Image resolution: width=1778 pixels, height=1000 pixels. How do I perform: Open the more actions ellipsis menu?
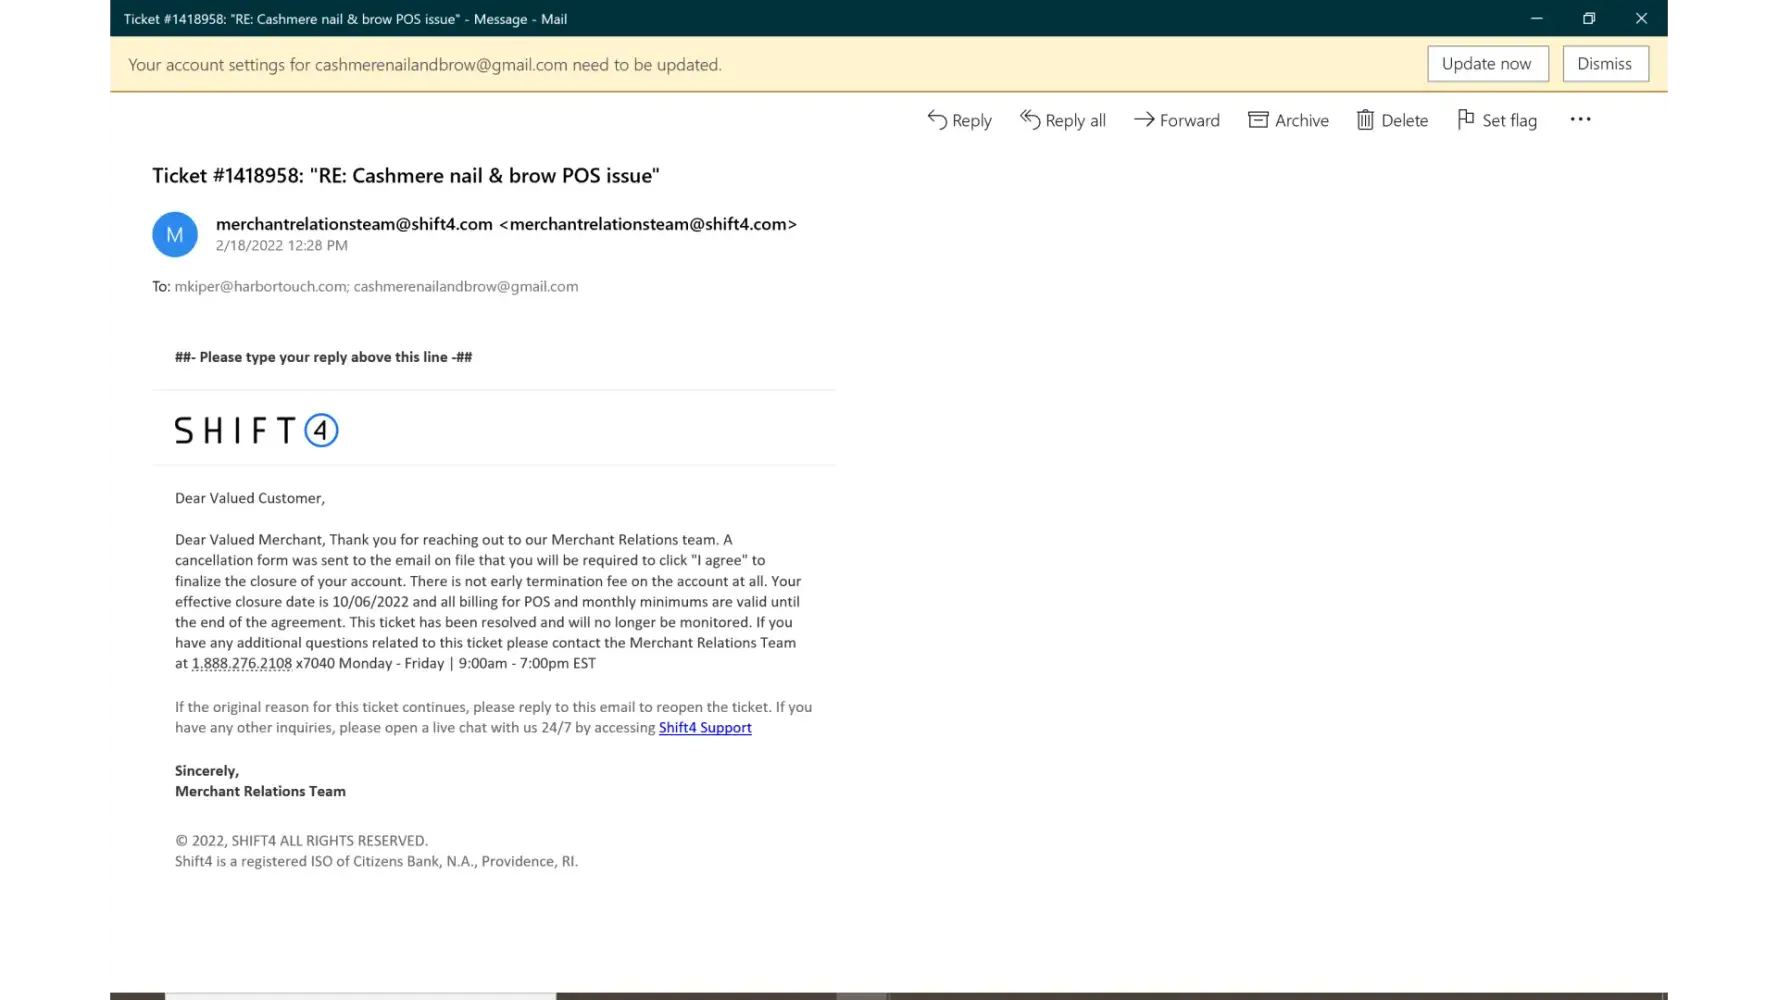[1580, 119]
